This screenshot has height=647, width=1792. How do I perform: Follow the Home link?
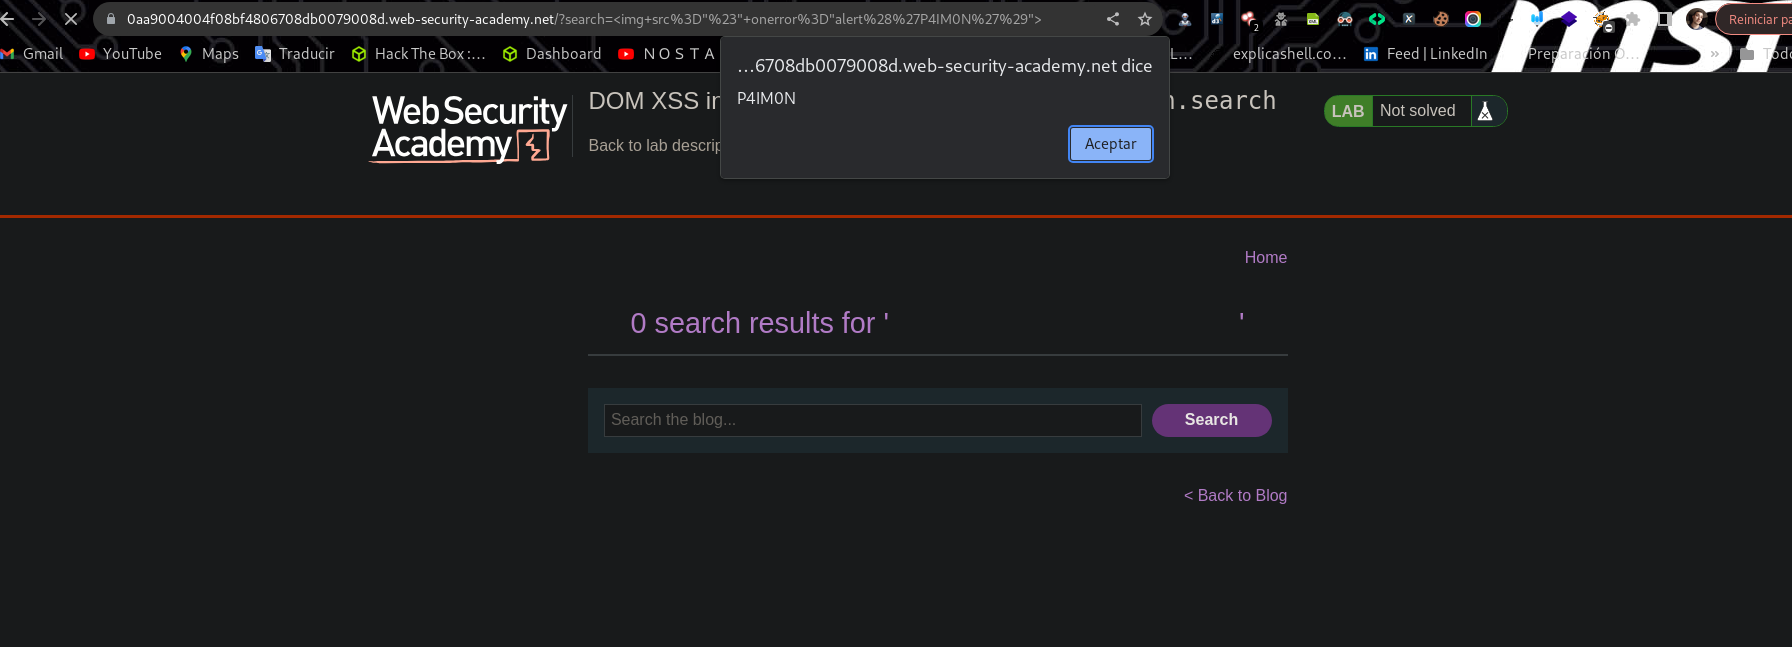[1265, 257]
